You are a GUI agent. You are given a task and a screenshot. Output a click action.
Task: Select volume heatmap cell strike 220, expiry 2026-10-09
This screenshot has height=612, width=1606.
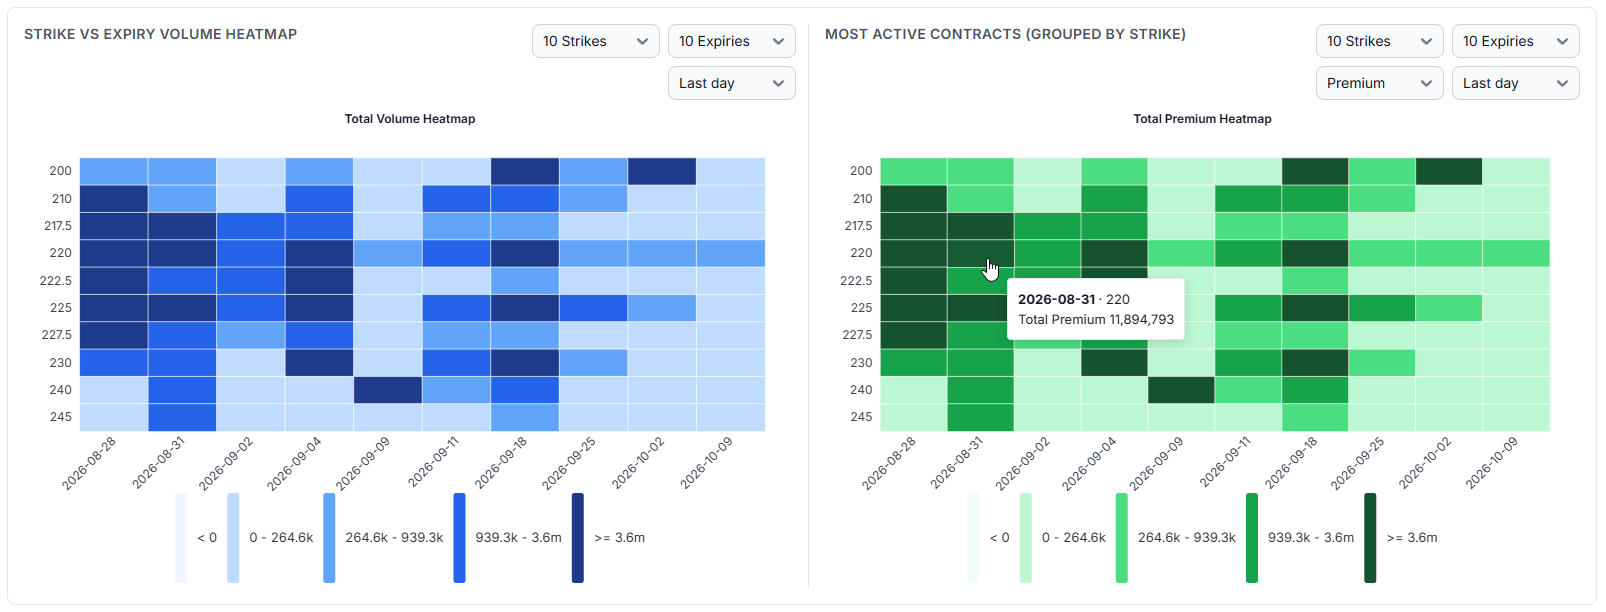click(731, 253)
